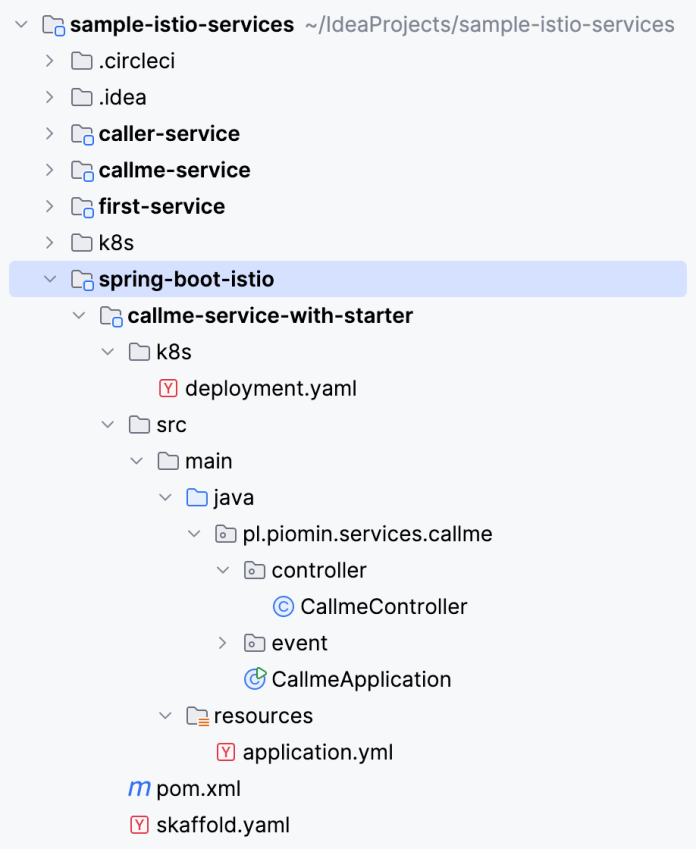The image size is (696, 849).
Task: Expand the first-service module
Action: [x=50, y=207]
